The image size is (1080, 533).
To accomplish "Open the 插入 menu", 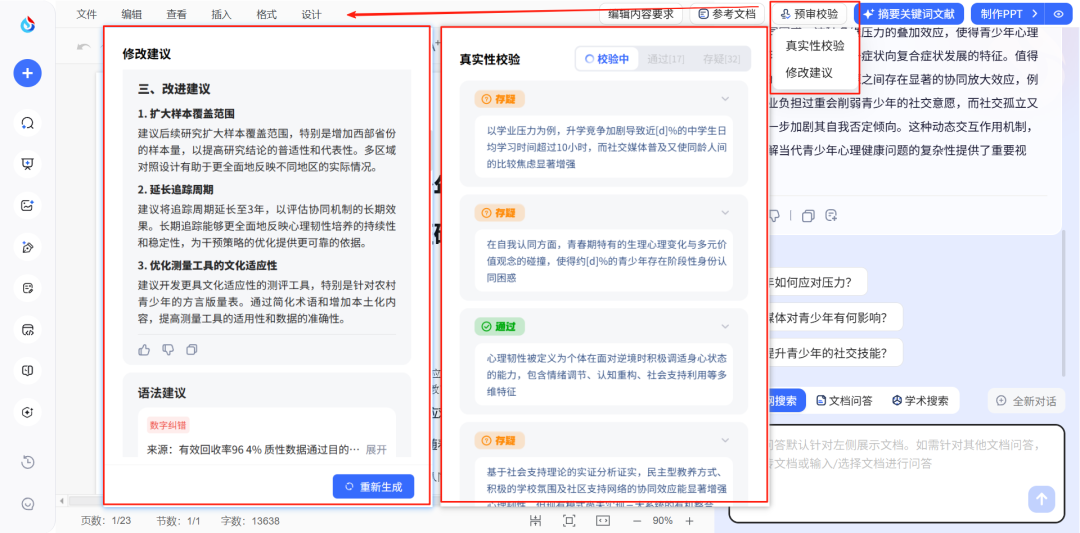I will click(221, 14).
